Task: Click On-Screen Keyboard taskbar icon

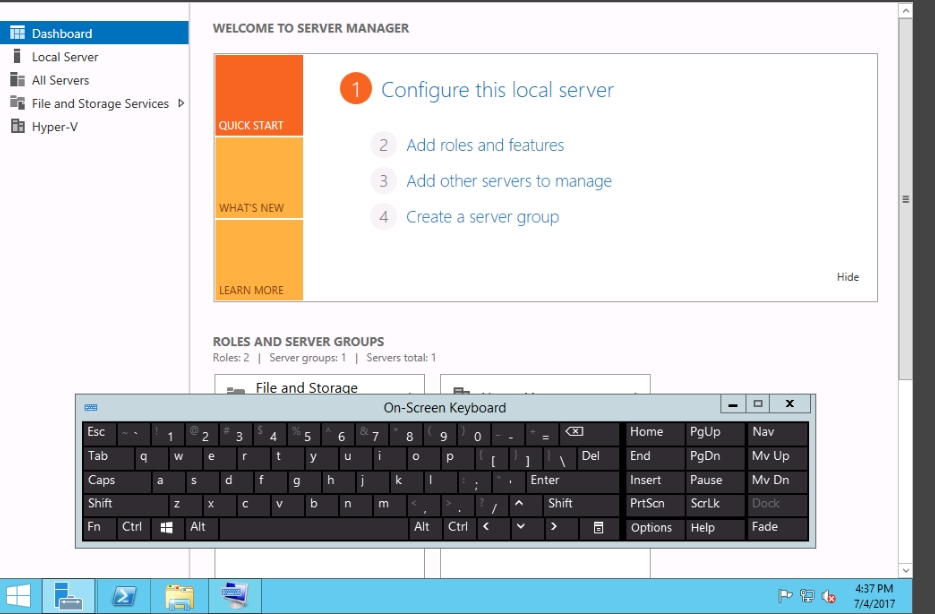Action: [234, 596]
